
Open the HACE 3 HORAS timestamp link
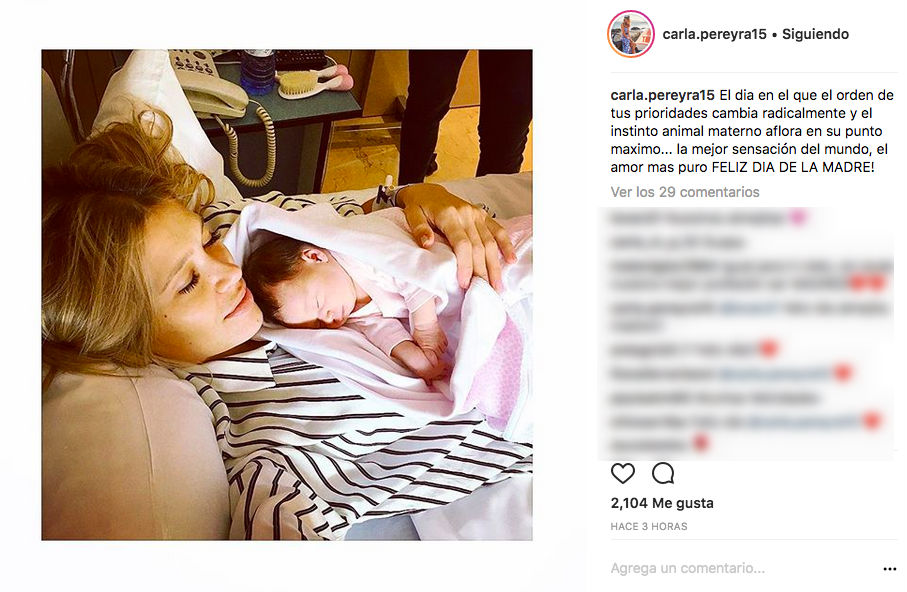click(648, 526)
